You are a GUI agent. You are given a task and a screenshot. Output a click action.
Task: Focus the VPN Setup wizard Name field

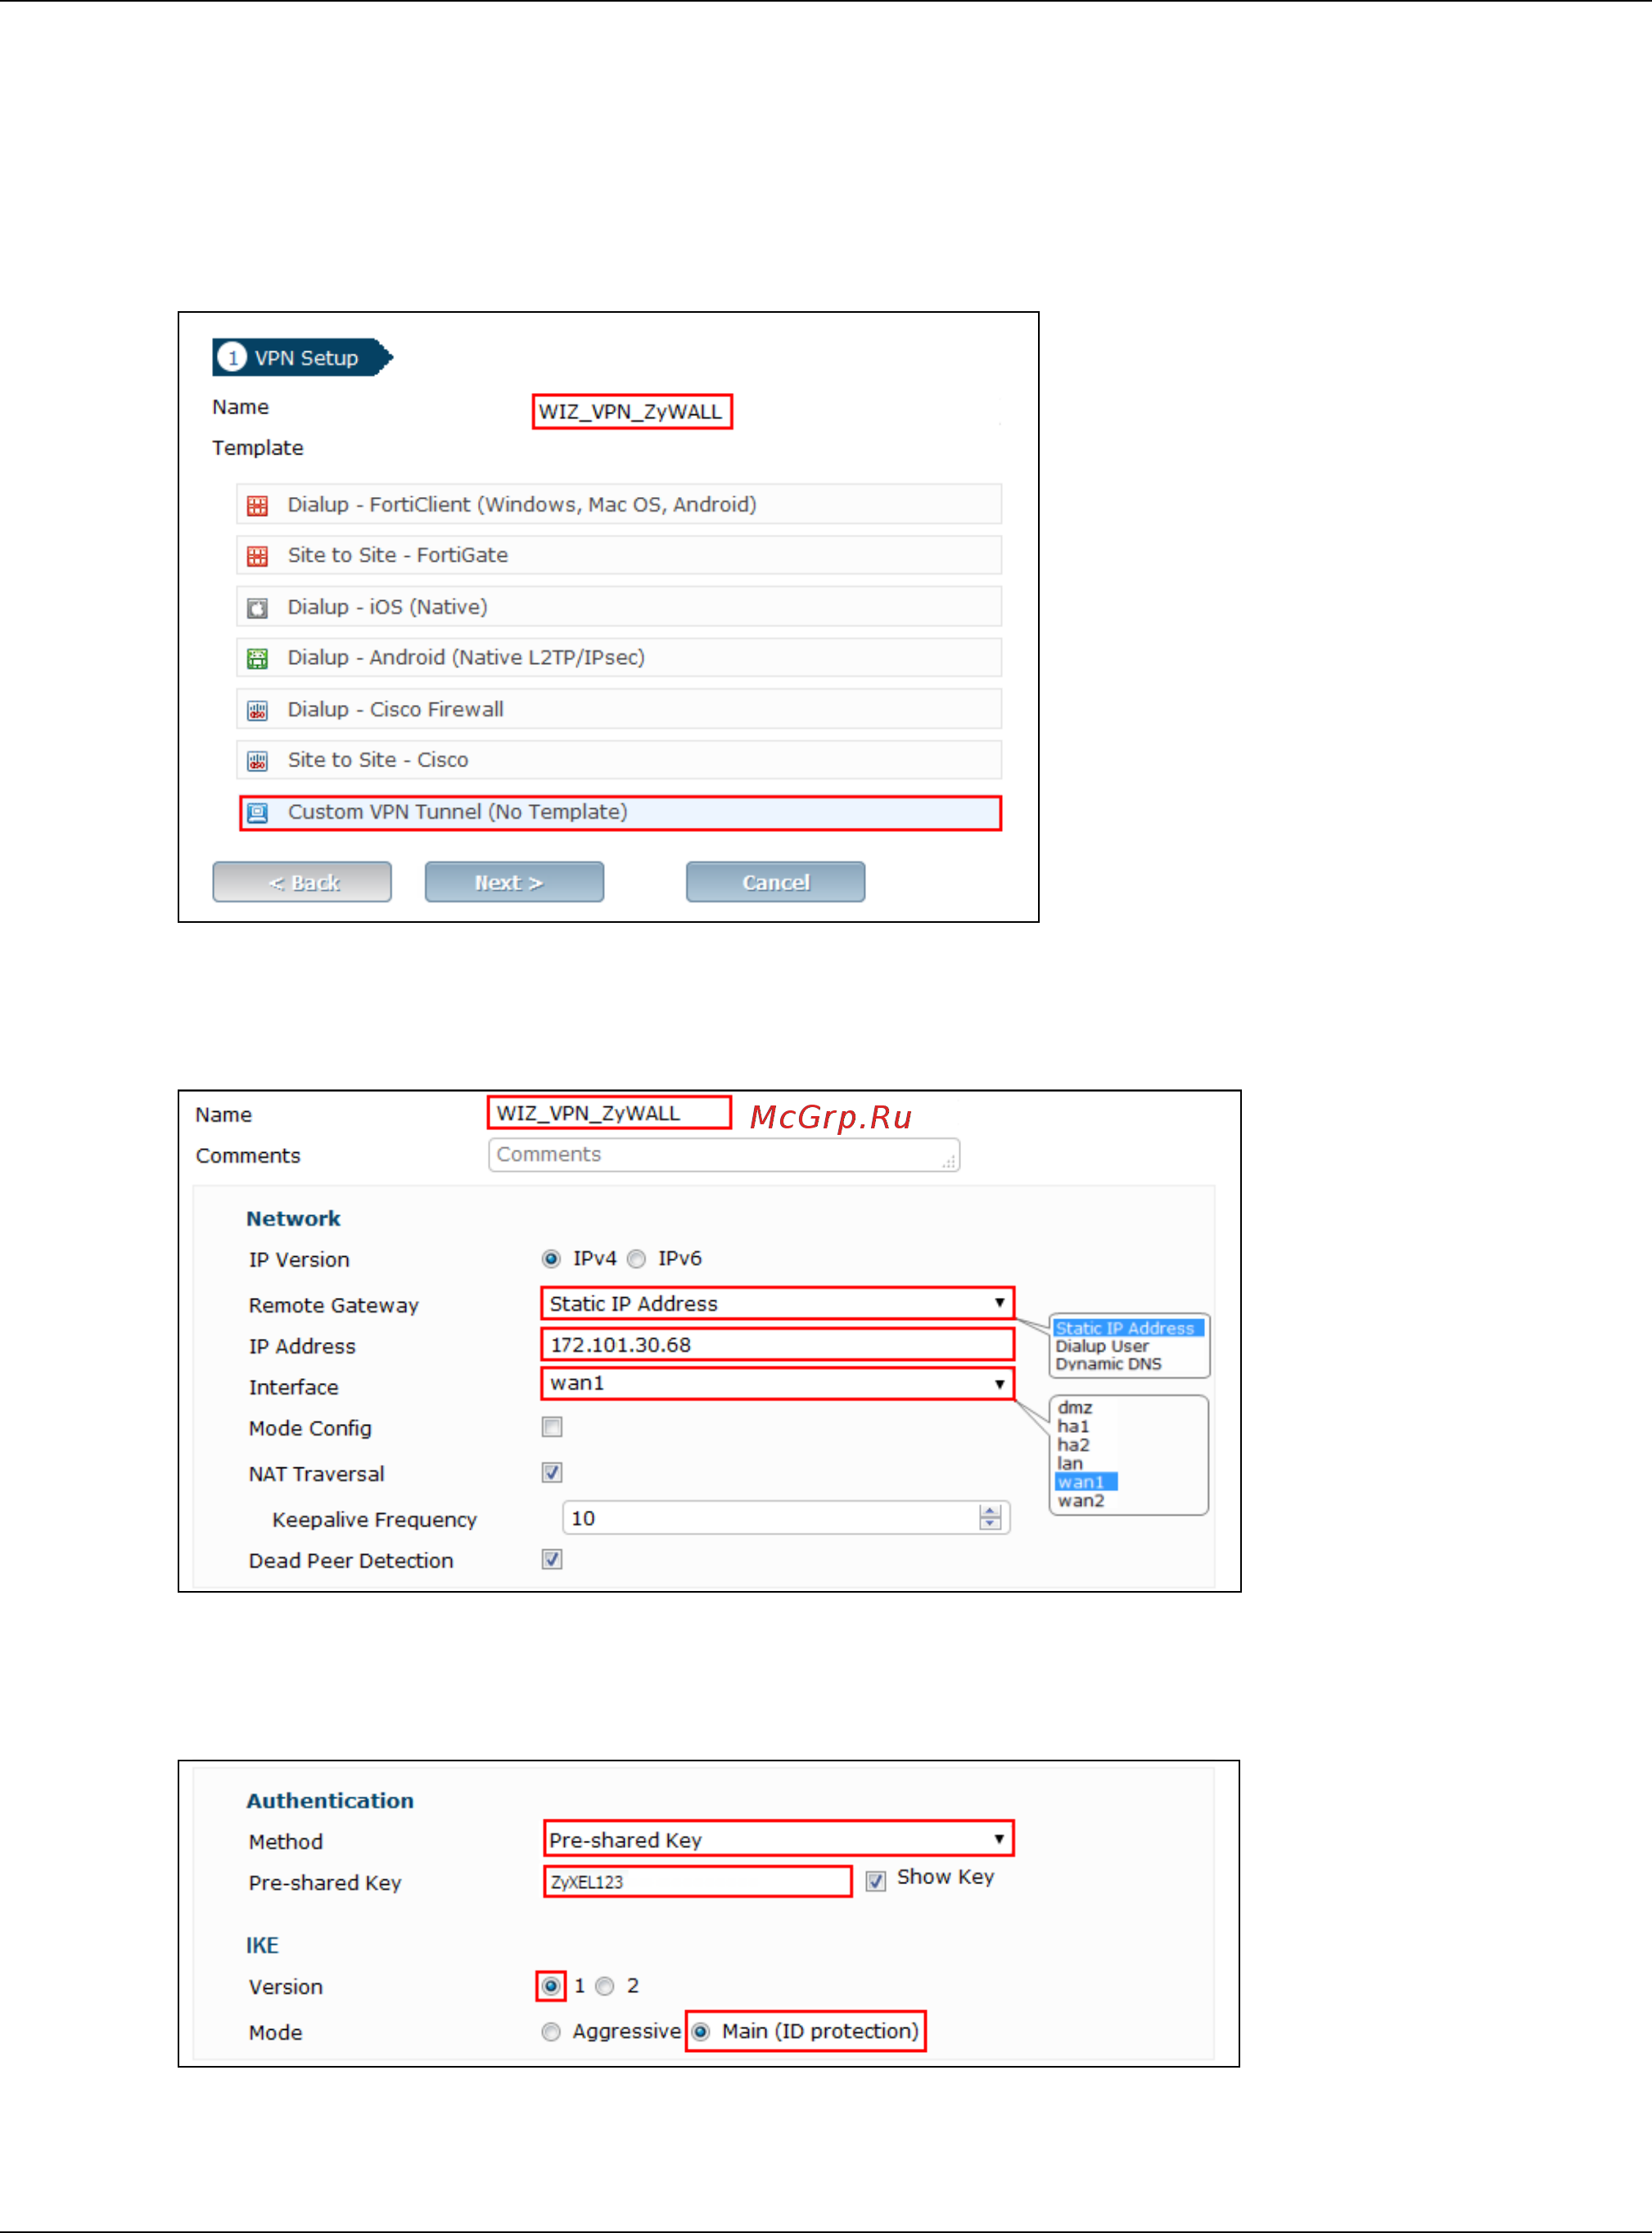coord(632,412)
